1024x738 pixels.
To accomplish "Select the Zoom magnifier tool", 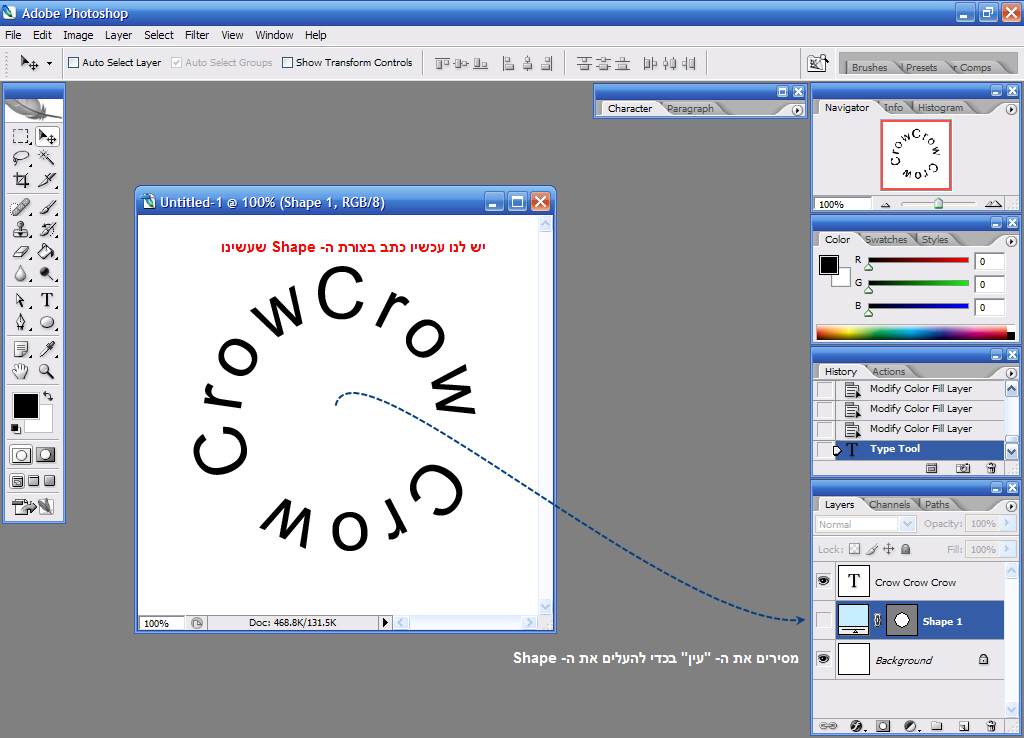I will [x=47, y=371].
